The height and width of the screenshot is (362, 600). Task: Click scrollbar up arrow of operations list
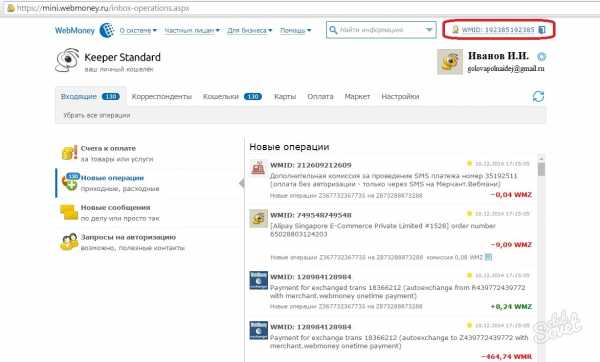click(x=541, y=157)
